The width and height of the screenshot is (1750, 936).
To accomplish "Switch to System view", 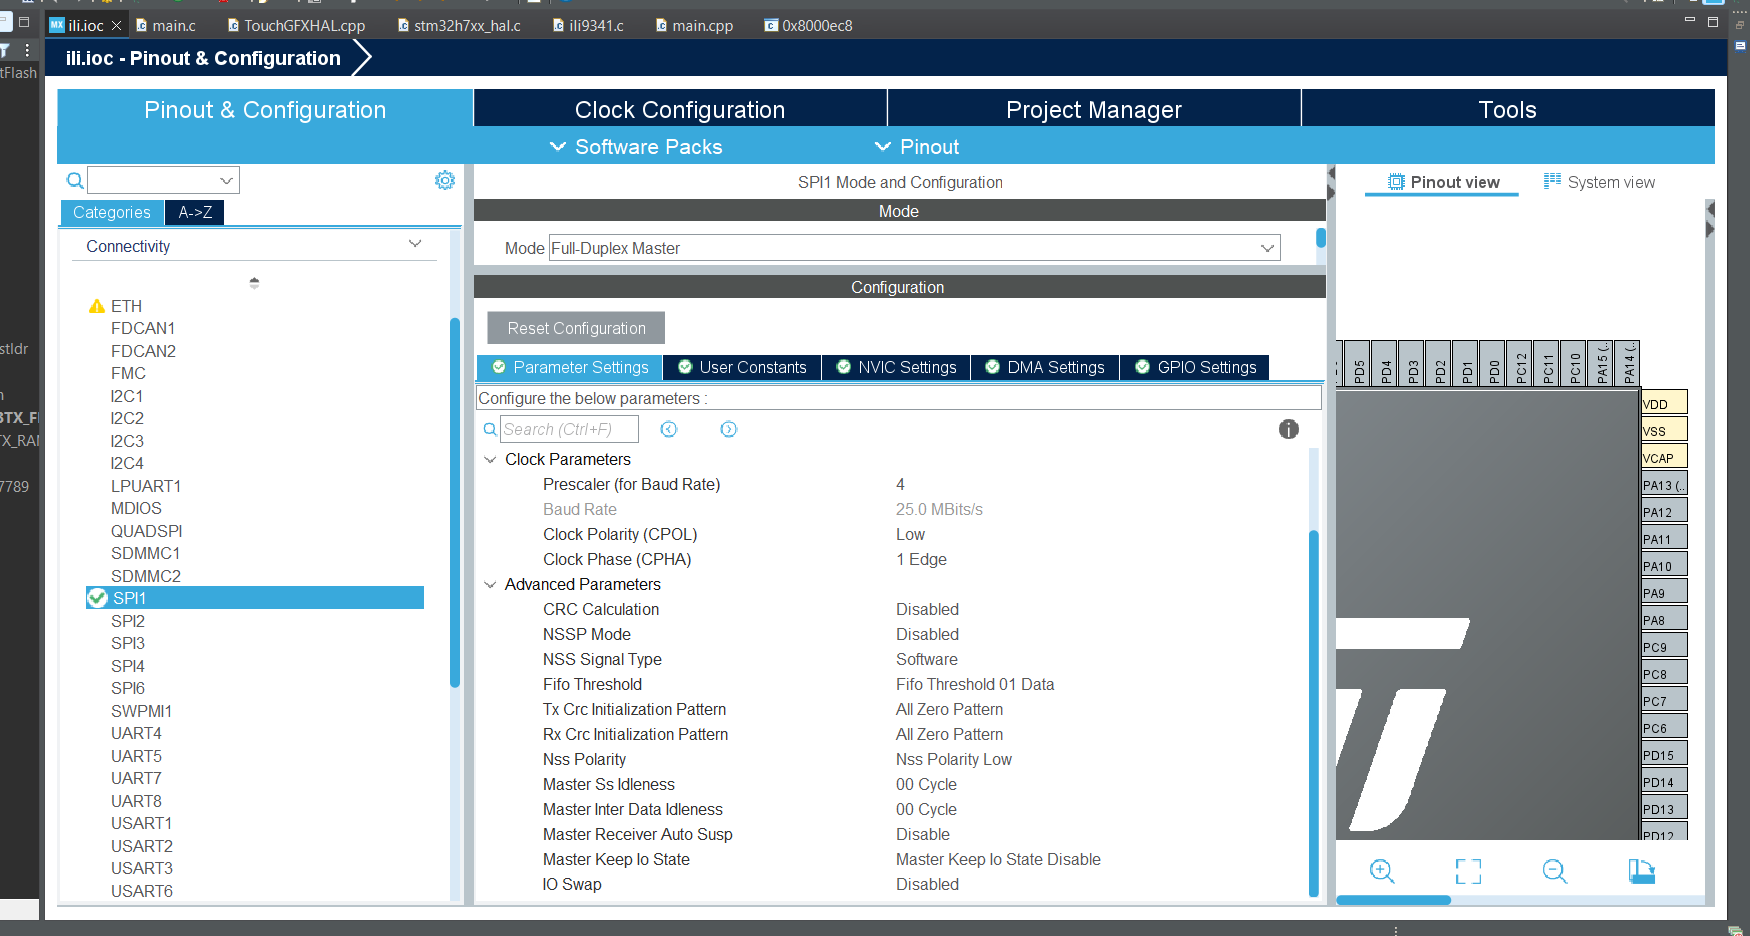I will (x=1610, y=181).
